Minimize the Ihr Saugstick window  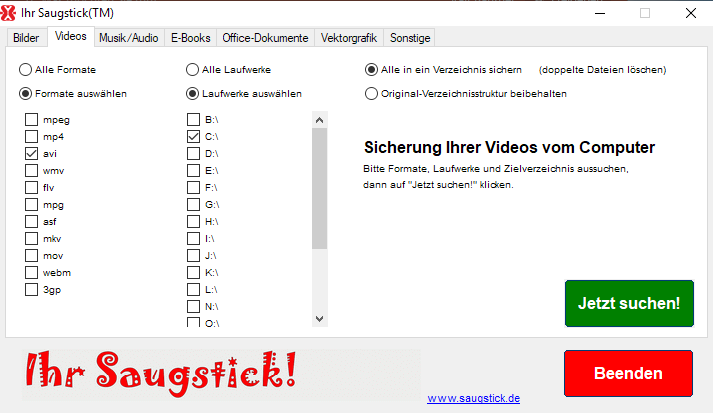pos(600,13)
